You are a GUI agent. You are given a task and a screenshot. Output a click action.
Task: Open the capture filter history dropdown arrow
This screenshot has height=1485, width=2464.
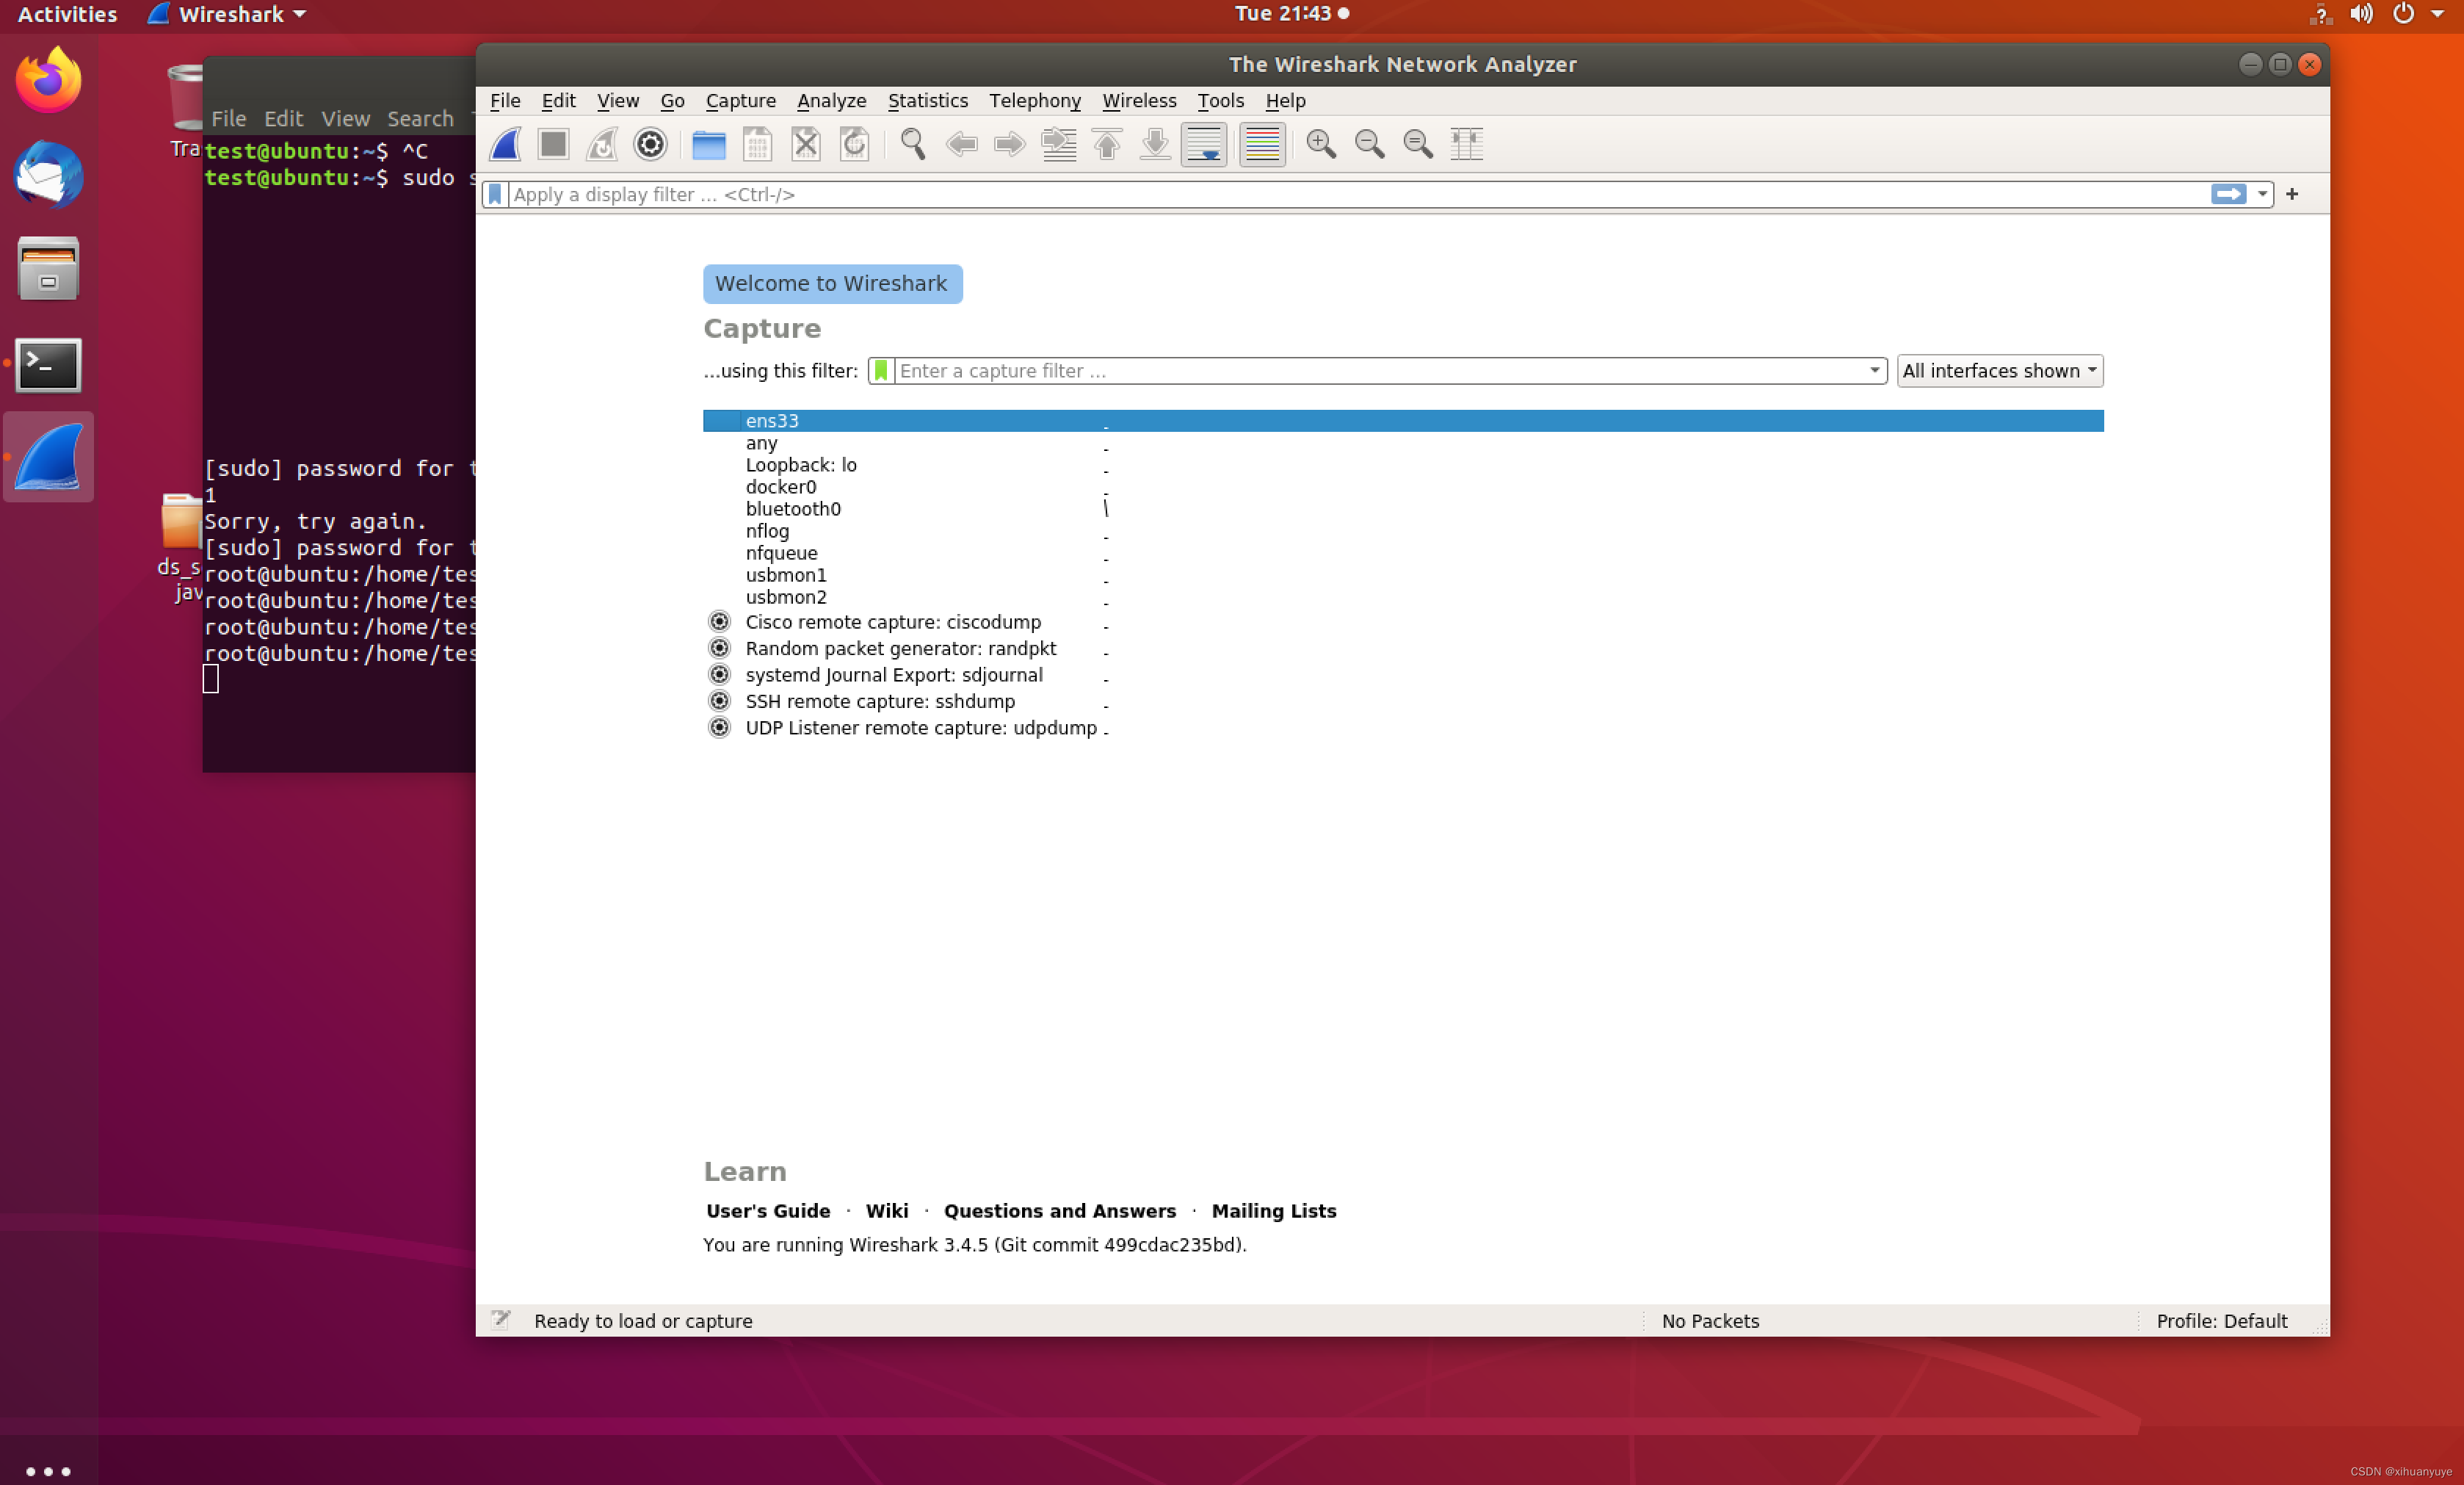[1874, 371]
